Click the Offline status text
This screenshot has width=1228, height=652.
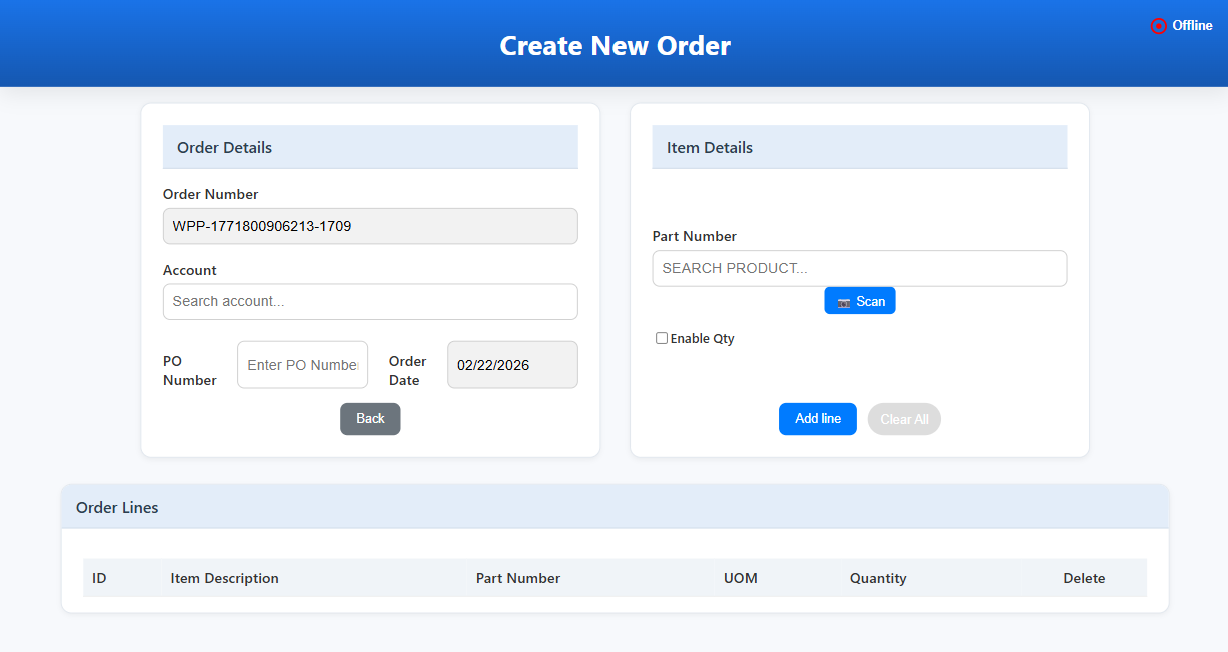pos(1192,26)
